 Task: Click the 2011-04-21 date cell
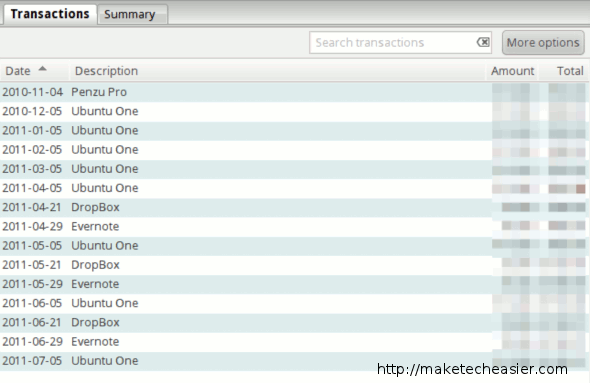pyautogui.click(x=32, y=207)
